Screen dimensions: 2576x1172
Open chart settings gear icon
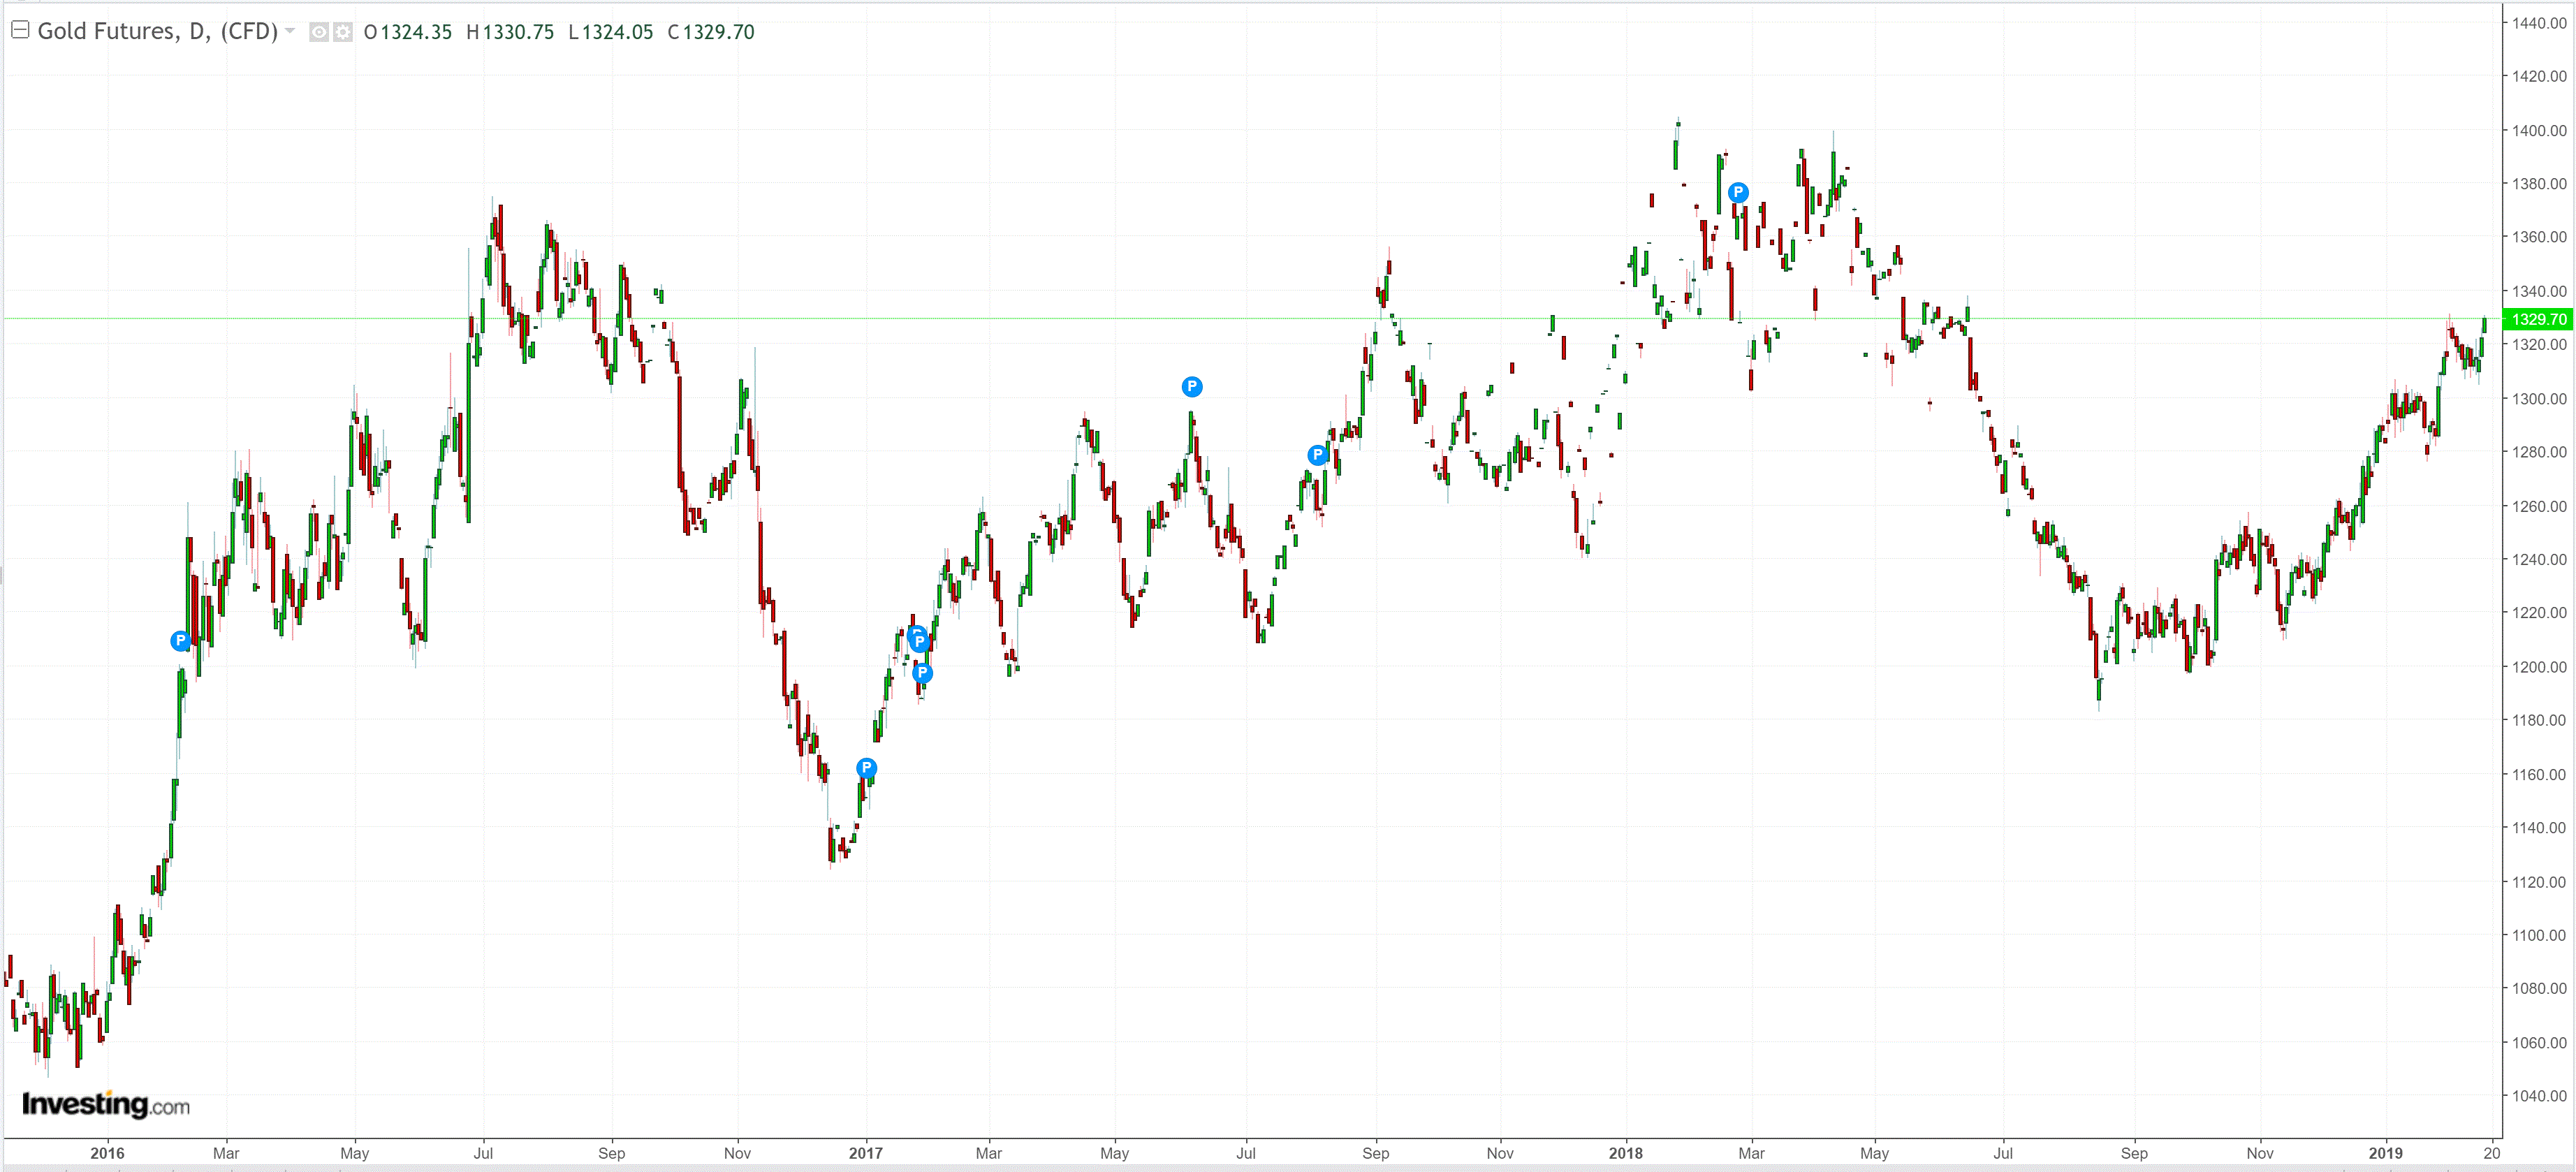point(342,32)
